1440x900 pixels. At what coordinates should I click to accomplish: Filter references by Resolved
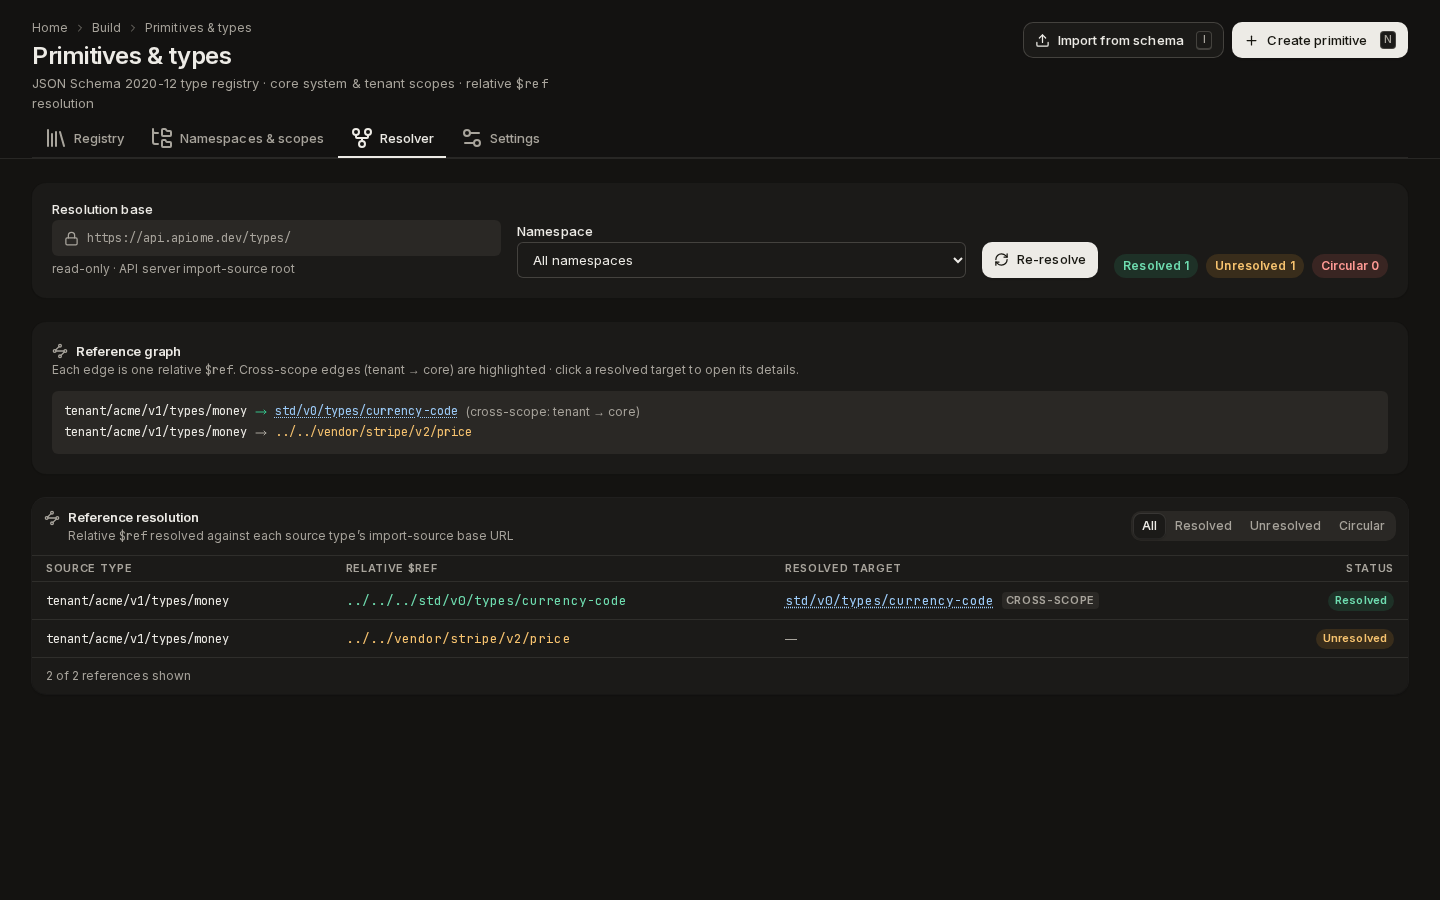point(1203,526)
